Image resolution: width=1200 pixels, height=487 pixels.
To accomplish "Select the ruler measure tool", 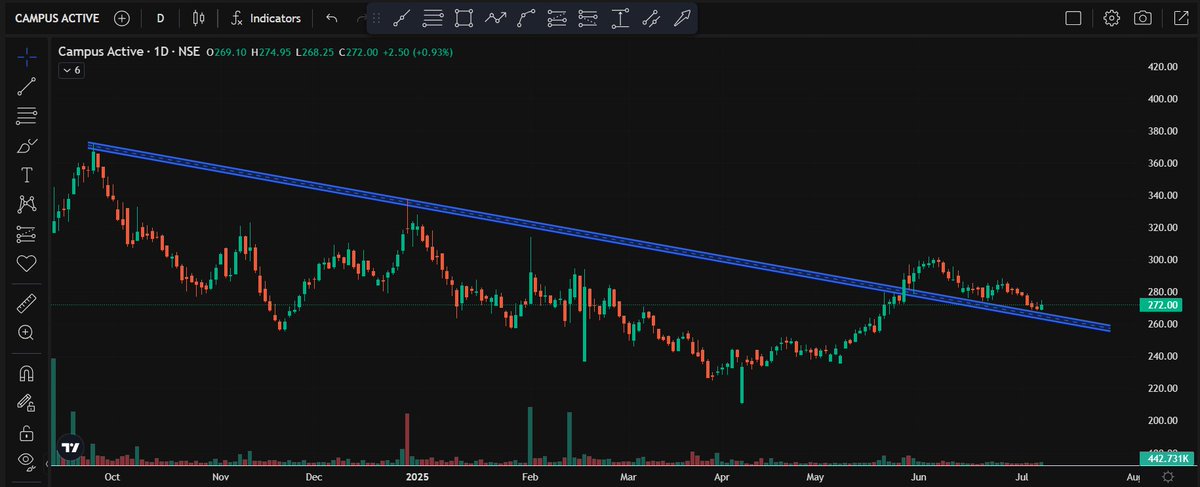I will 27,302.
